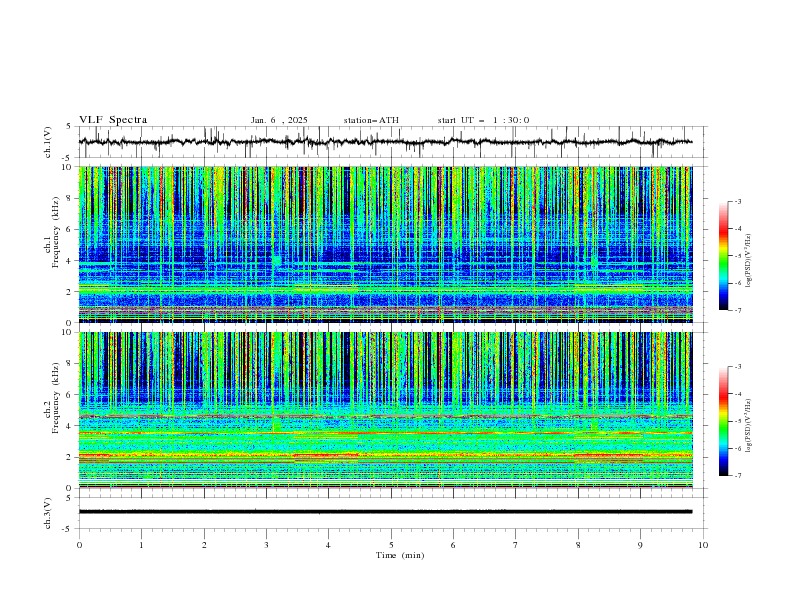Viewport: 792px width, 612px height.
Task: Click time axis tick label "5"
Action: 391,545
